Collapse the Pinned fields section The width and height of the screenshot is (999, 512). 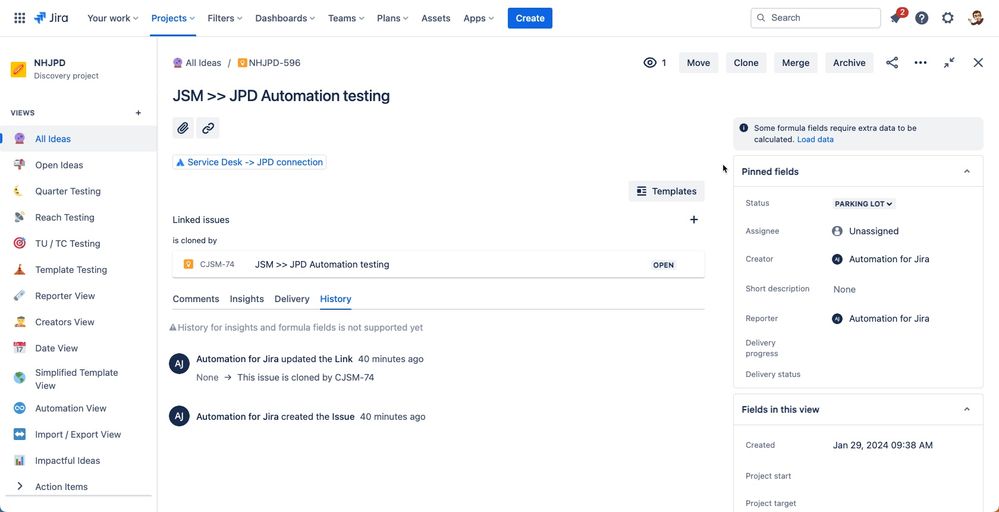(x=967, y=171)
